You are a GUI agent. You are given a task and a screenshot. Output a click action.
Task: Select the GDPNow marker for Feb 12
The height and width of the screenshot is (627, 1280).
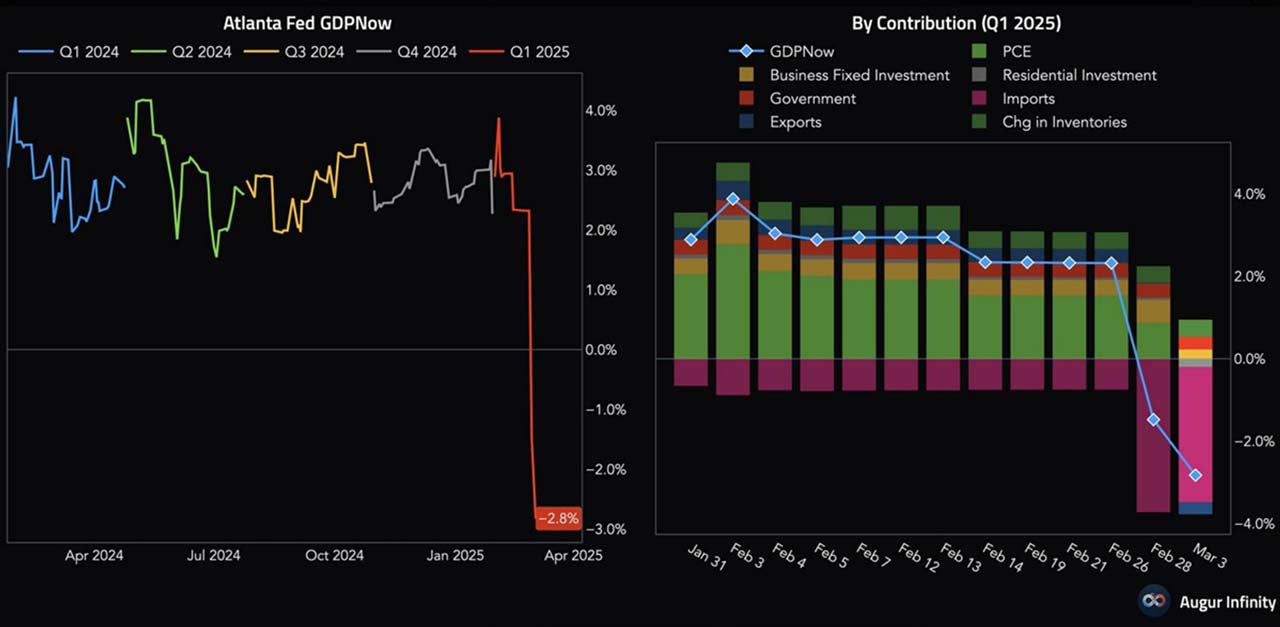click(x=901, y=237)
